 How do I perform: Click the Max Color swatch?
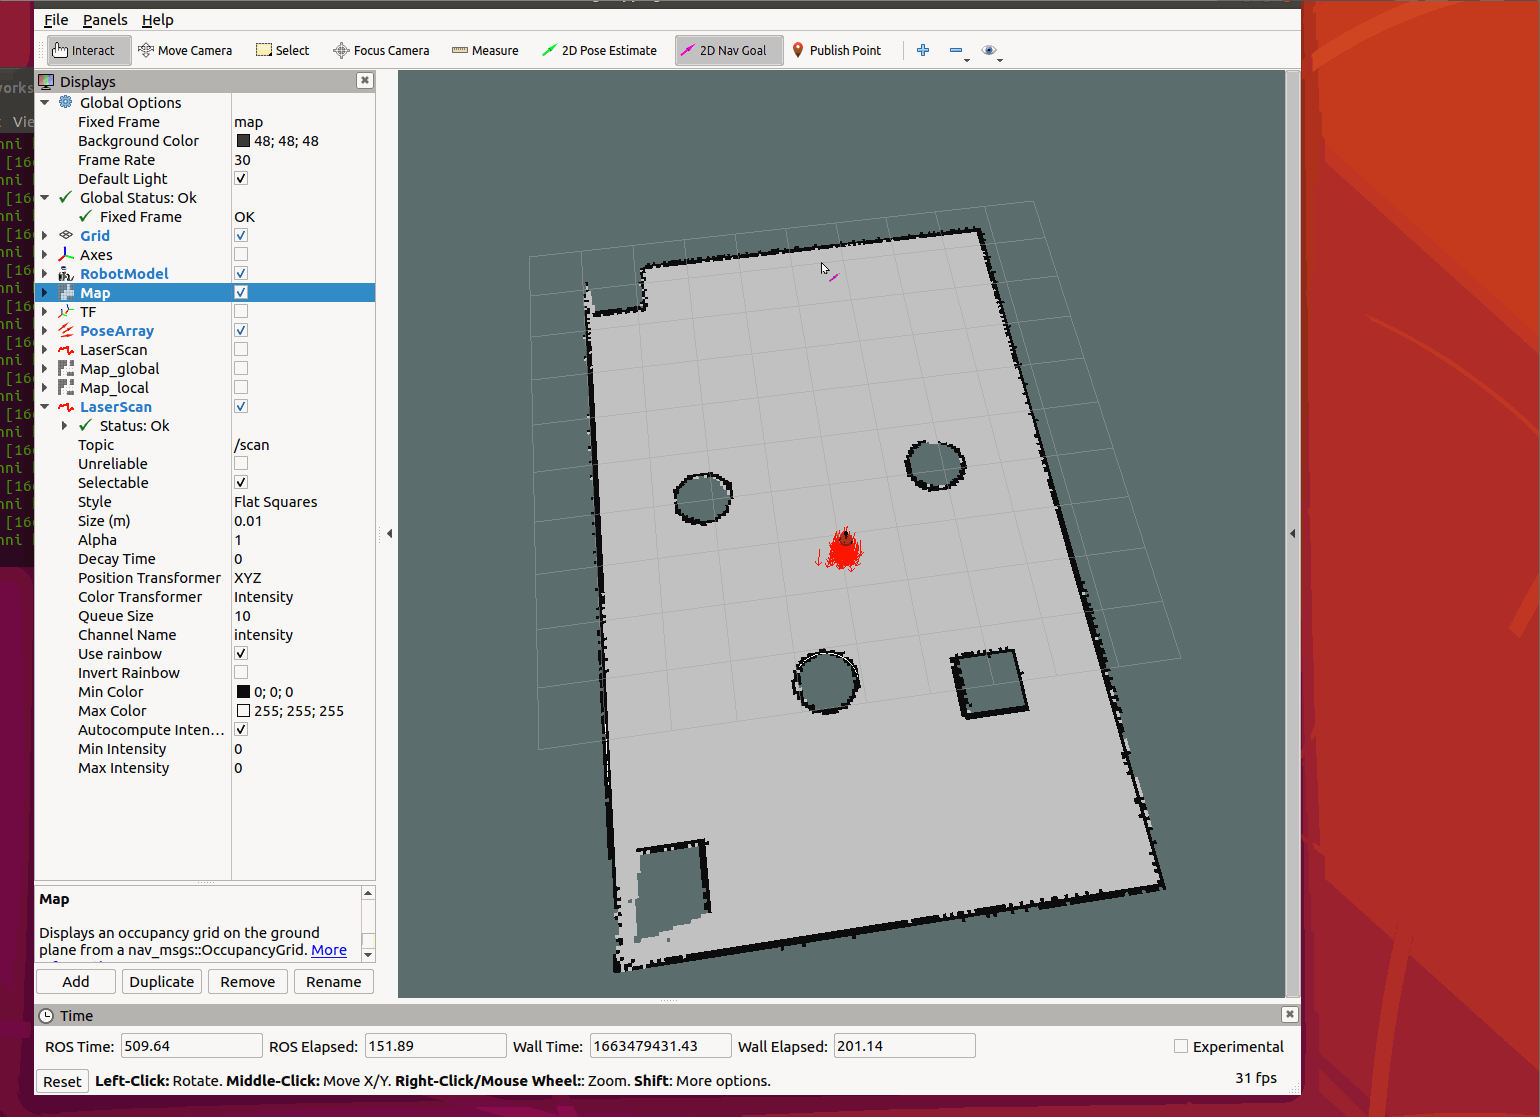tap(243, 711)
